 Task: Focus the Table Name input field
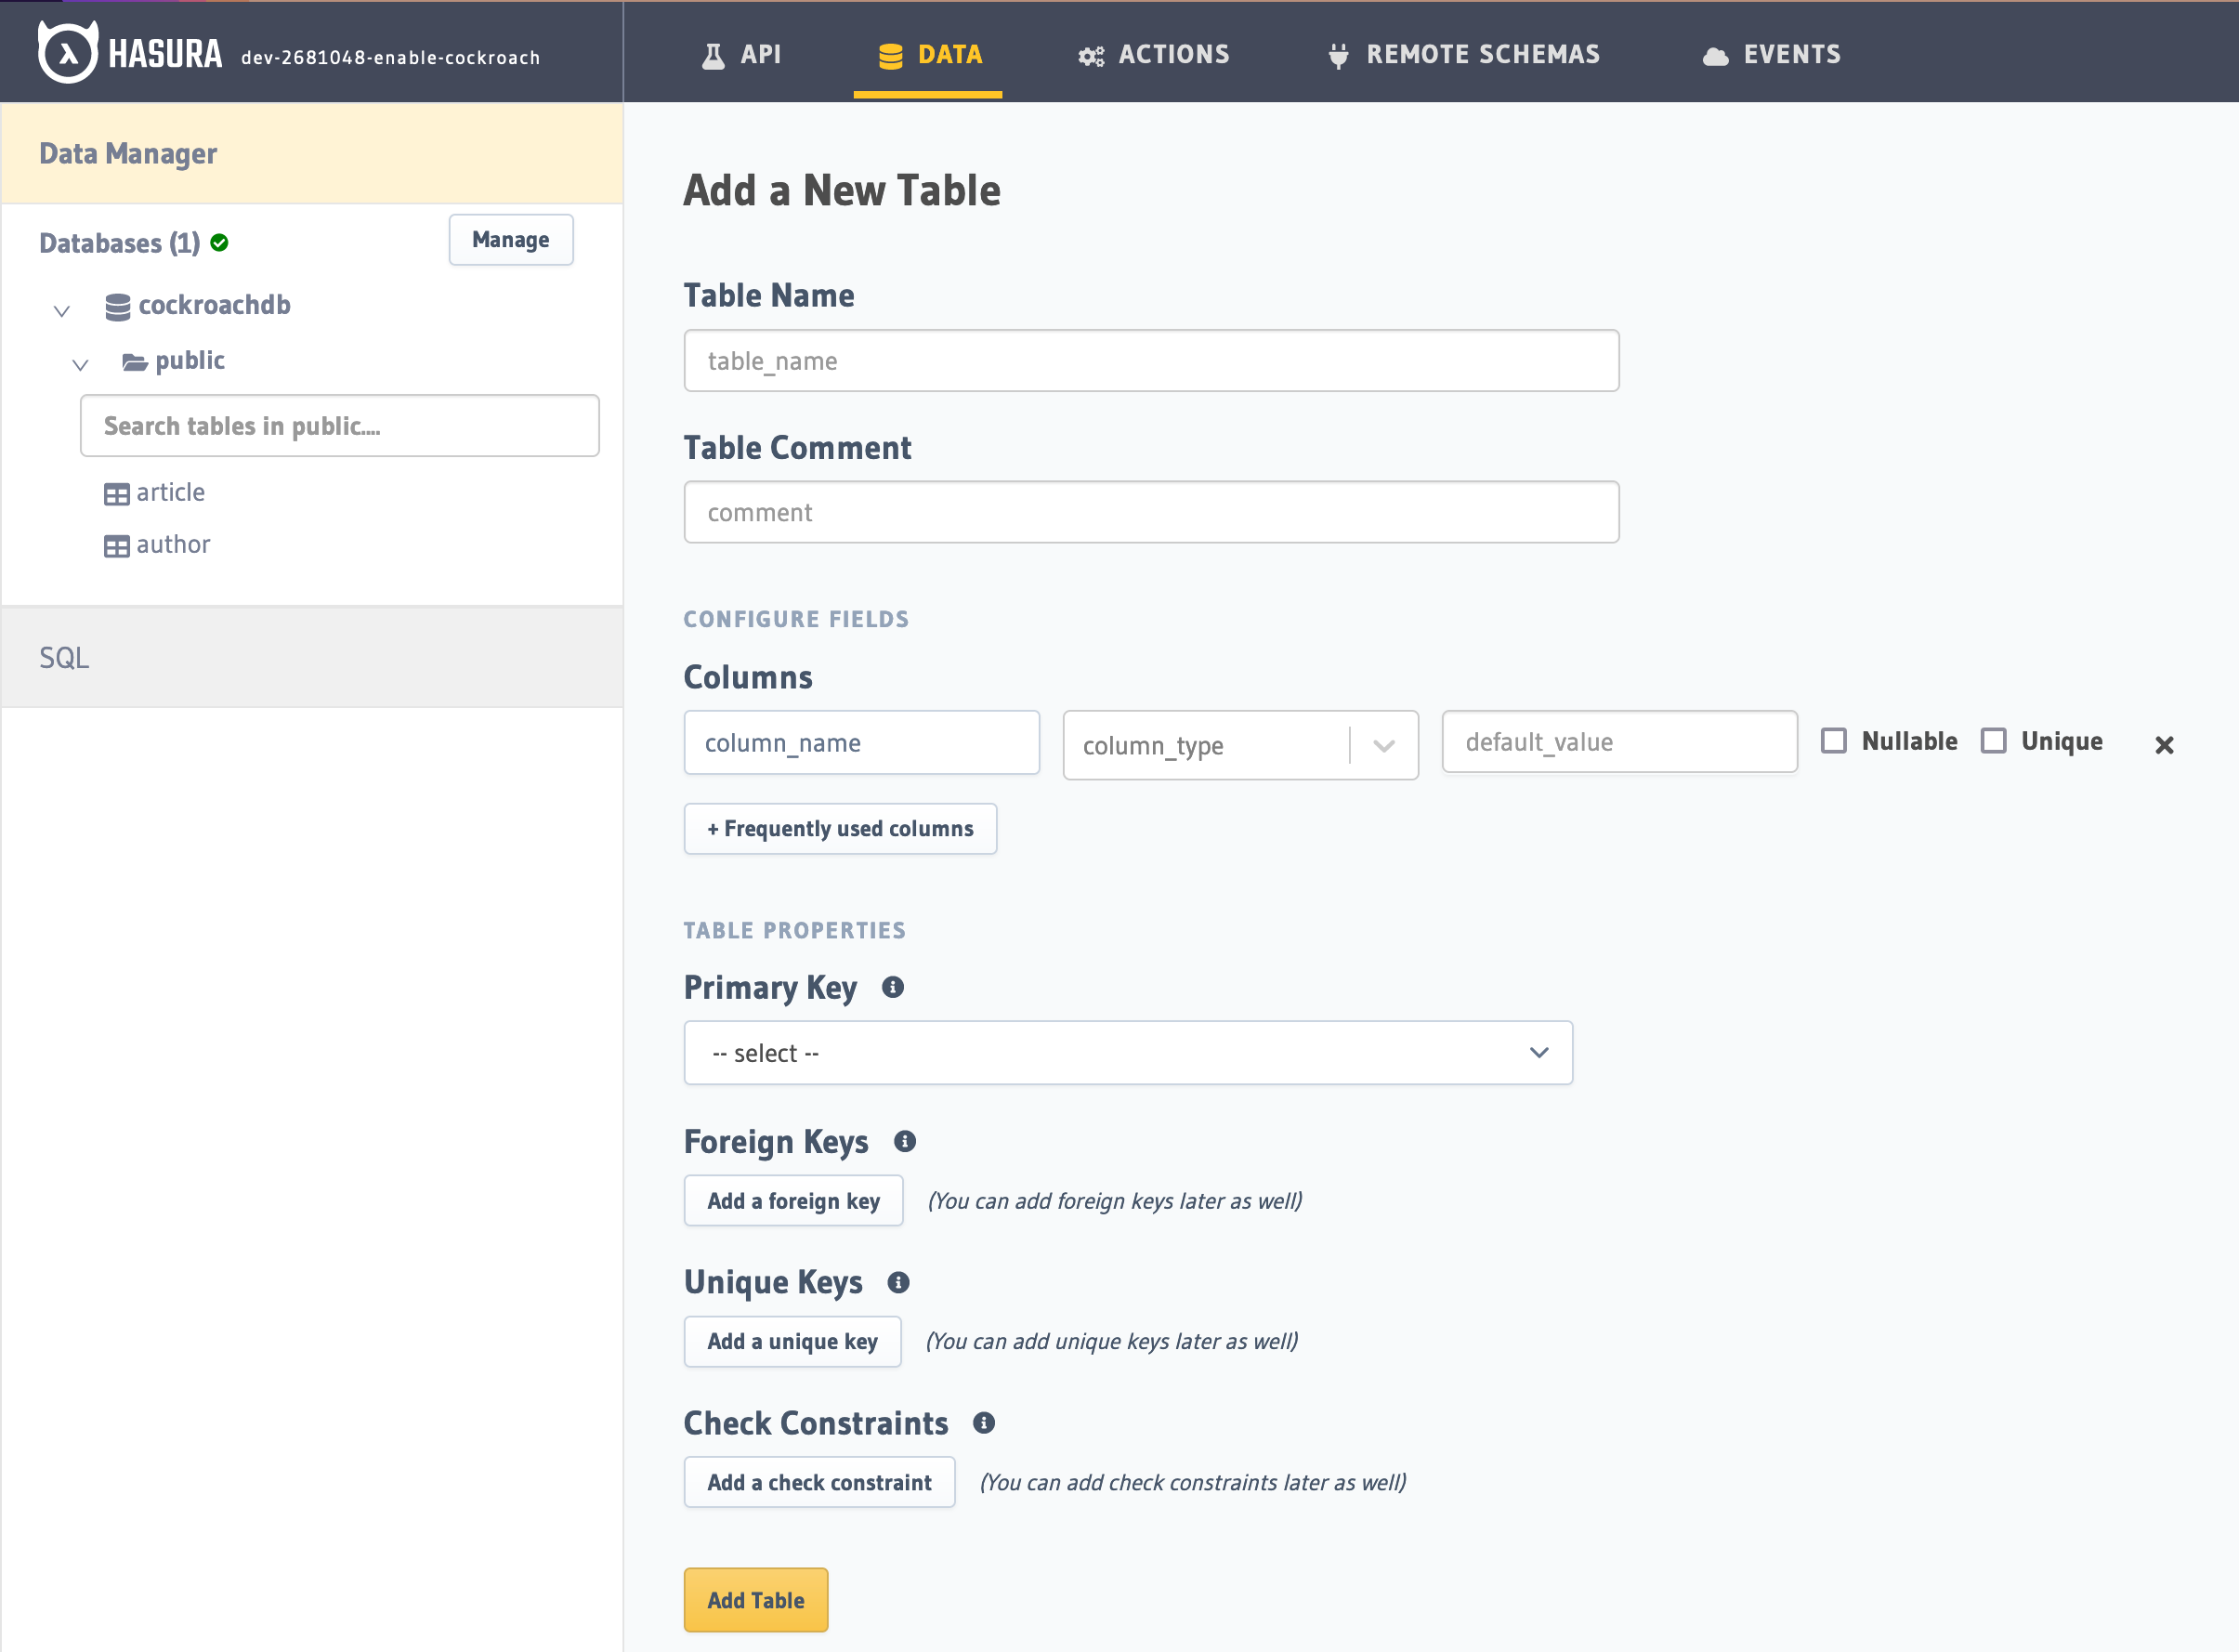(1150, 360)
